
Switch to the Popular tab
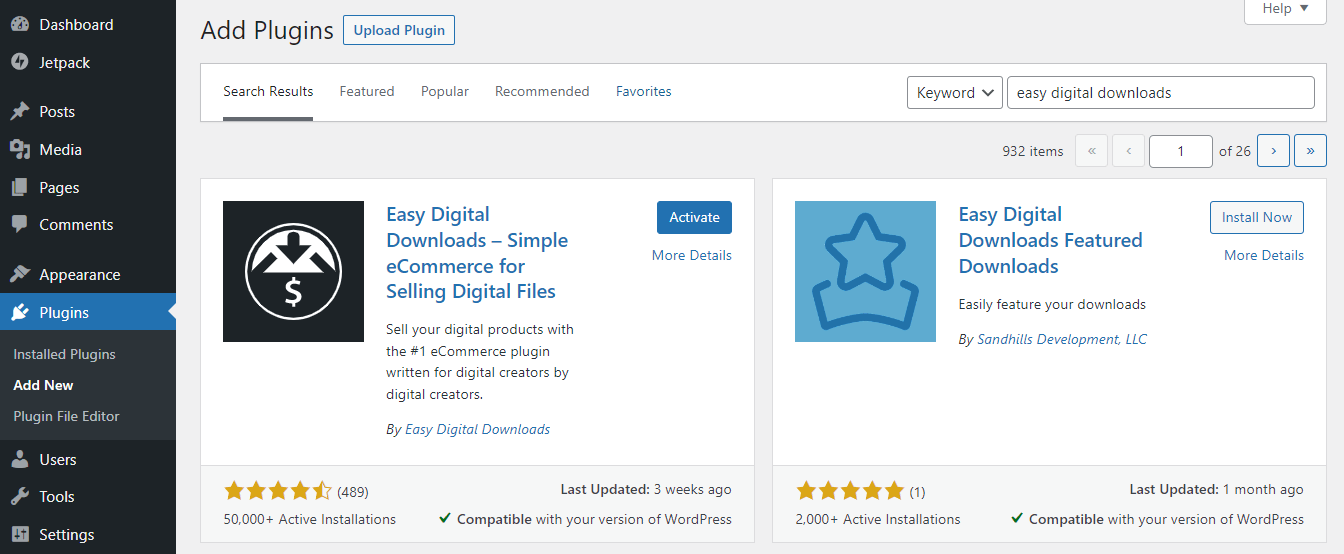tap(445, 91)
